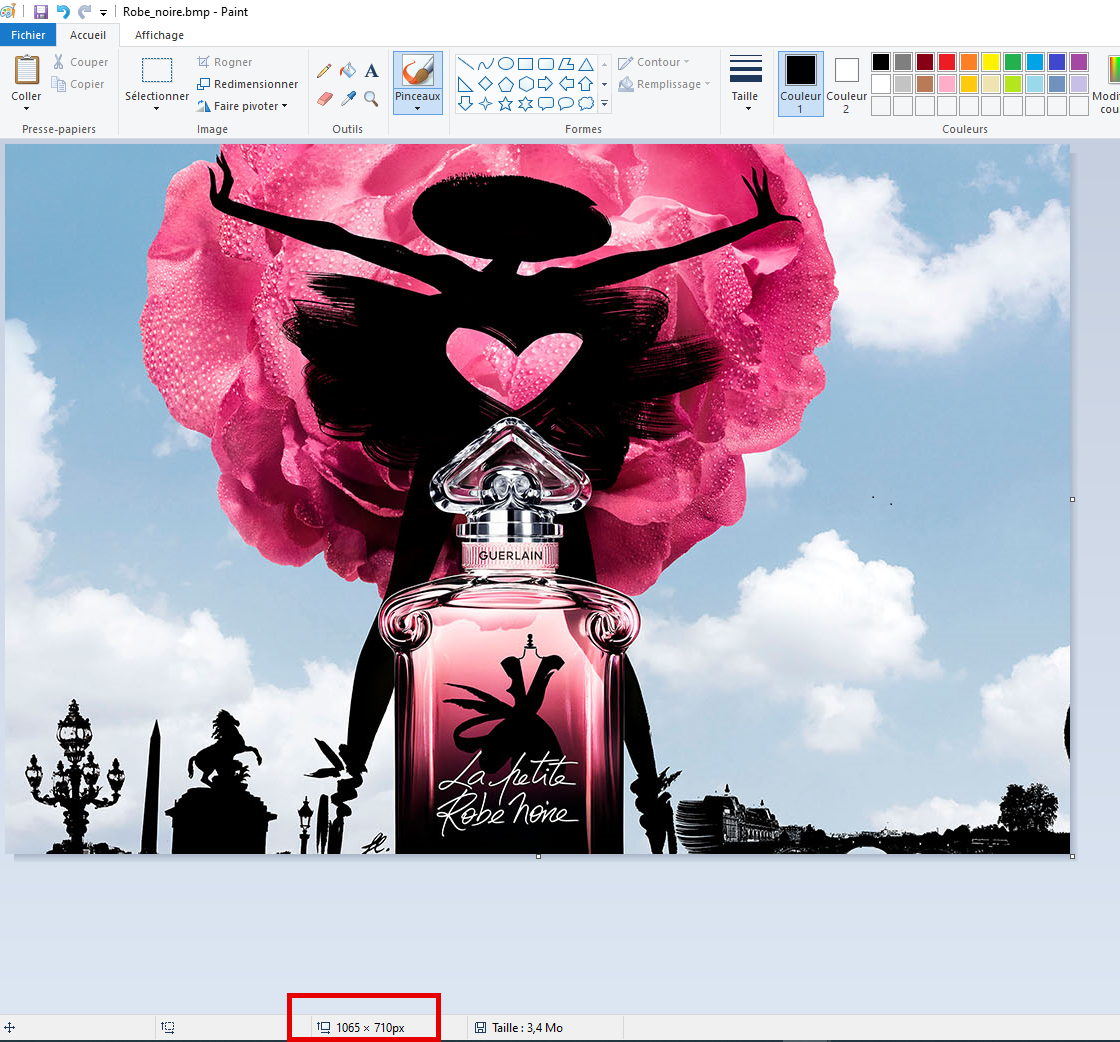Viewport: 1120px width, 1042px height.
Task: Select the Couleur 1 box
Action: tap(801, 84)
